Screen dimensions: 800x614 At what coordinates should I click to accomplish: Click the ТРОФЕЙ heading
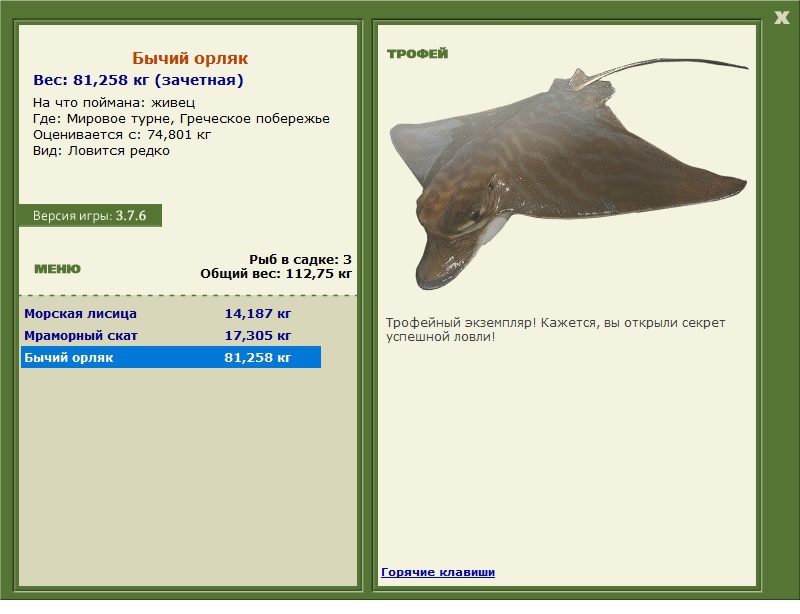[417, 54]
